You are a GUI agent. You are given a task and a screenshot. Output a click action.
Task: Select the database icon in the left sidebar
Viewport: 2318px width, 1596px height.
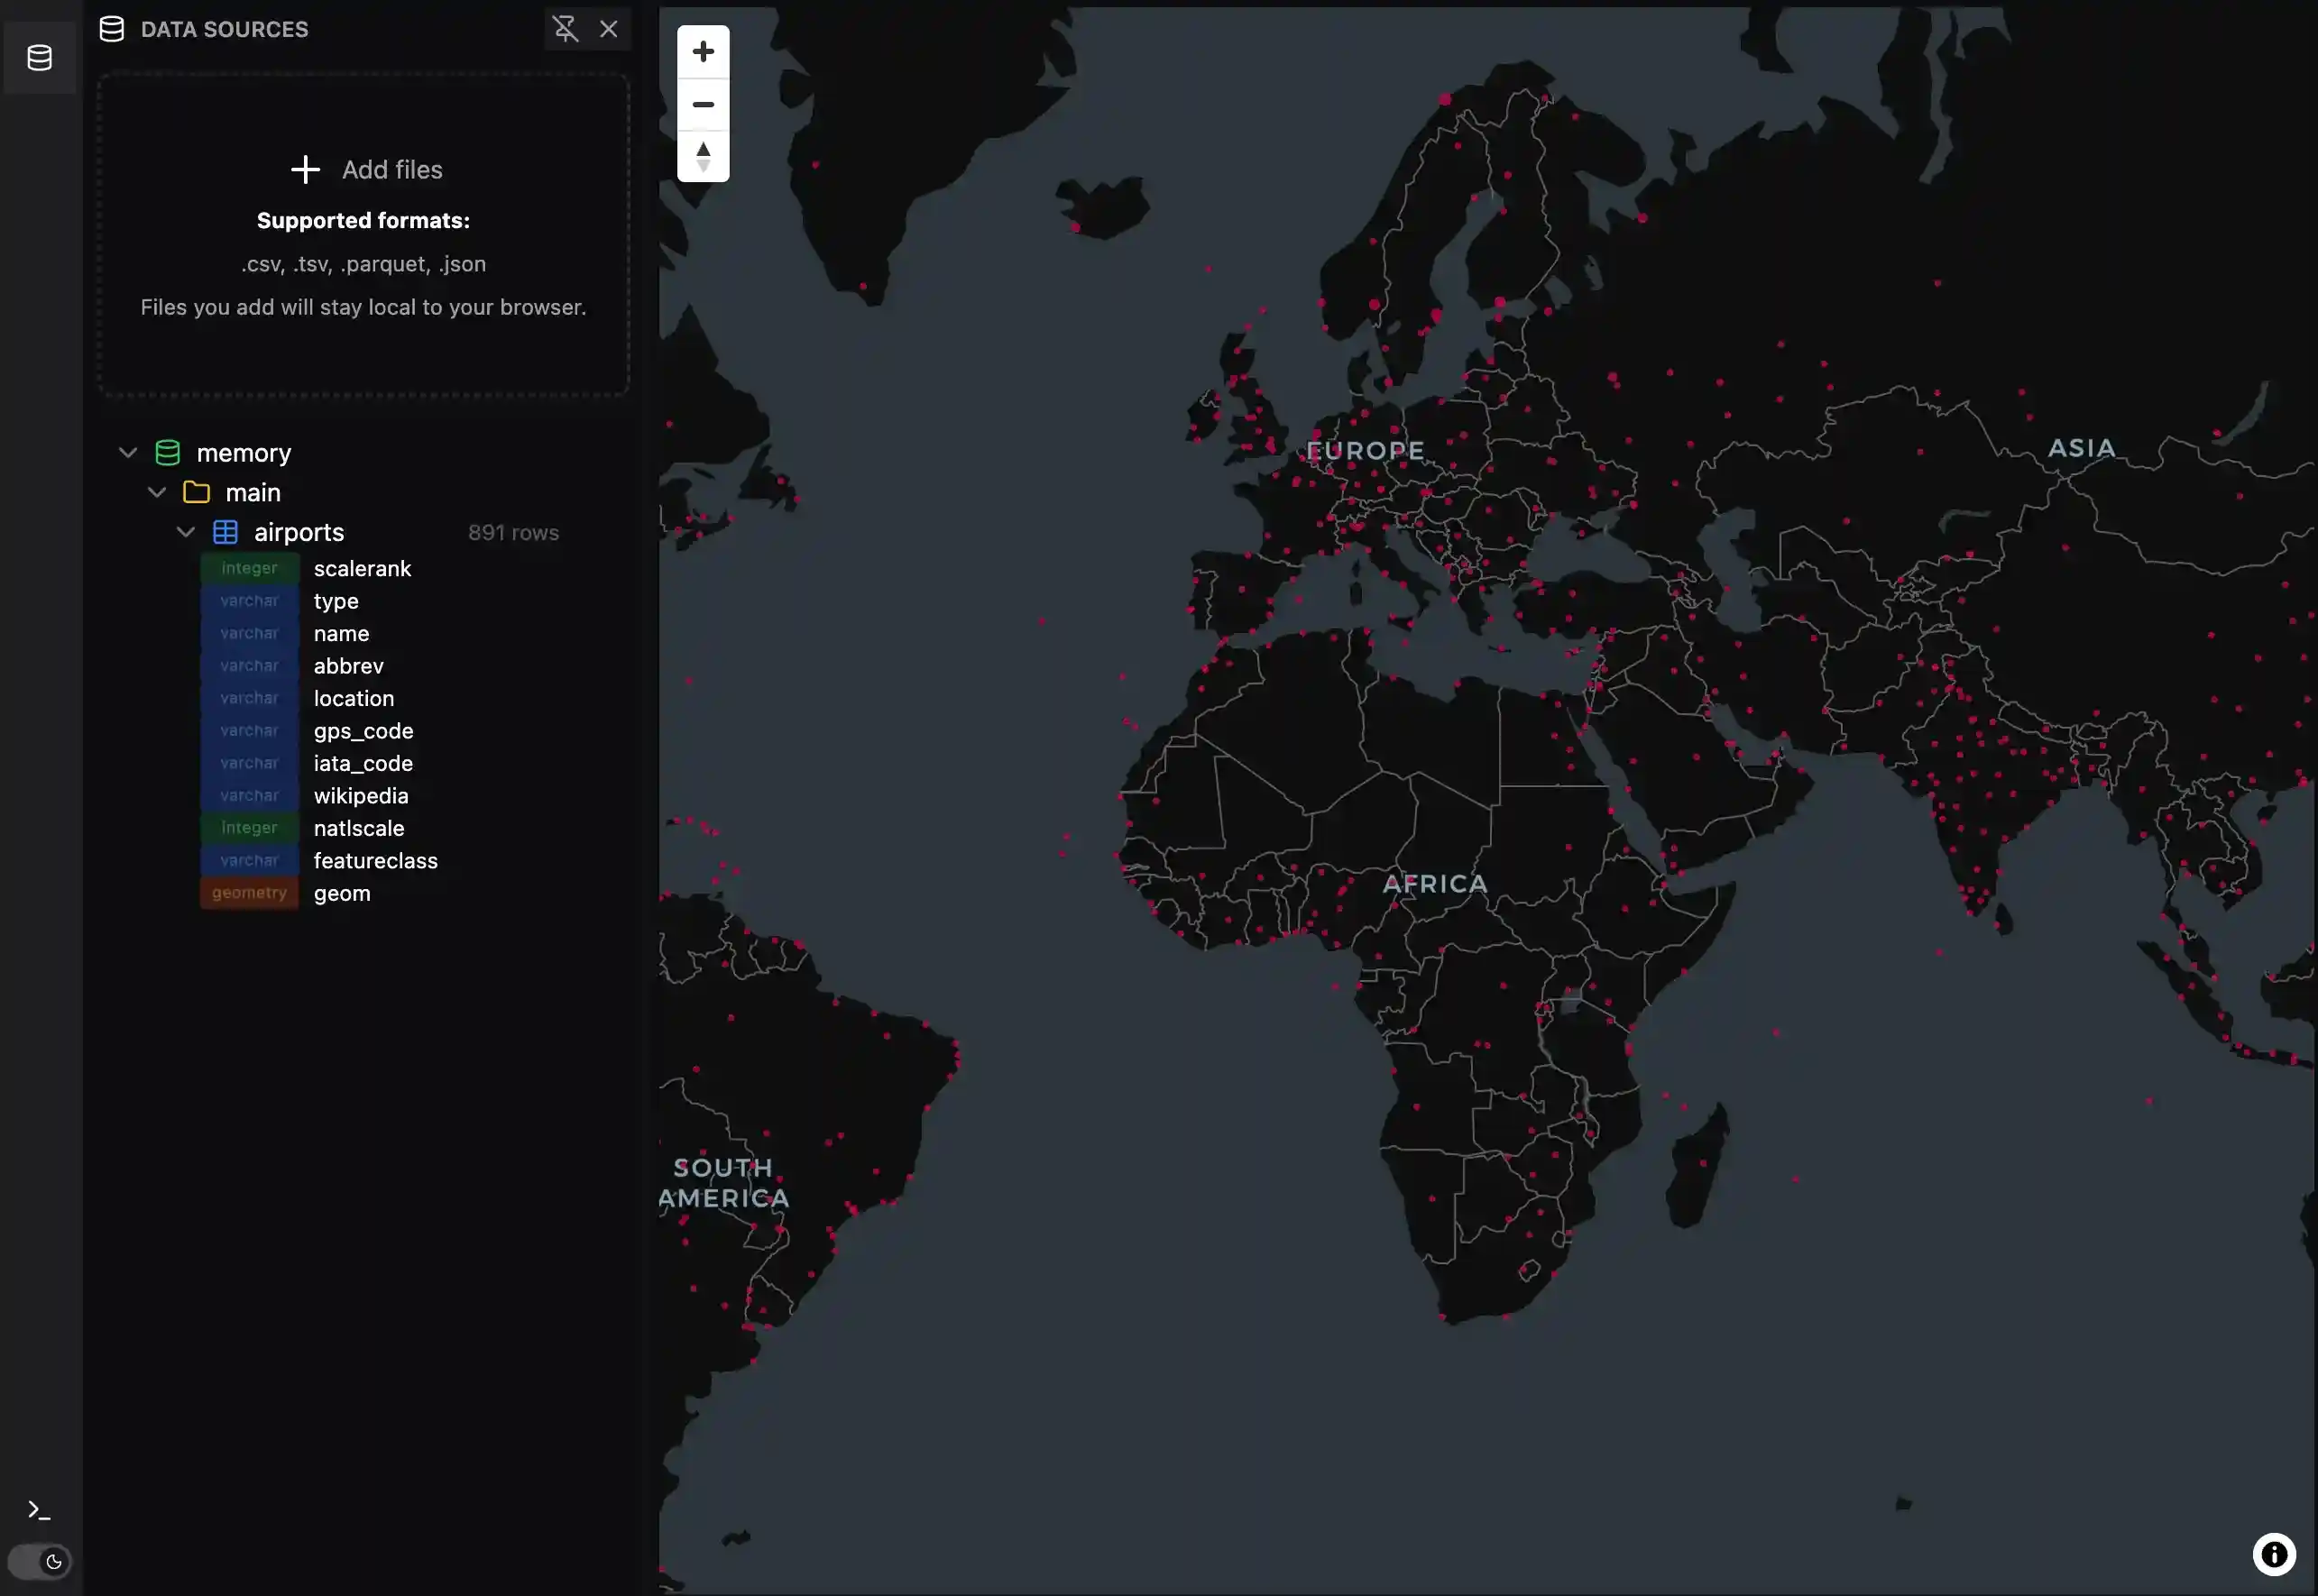coord(40,57)
